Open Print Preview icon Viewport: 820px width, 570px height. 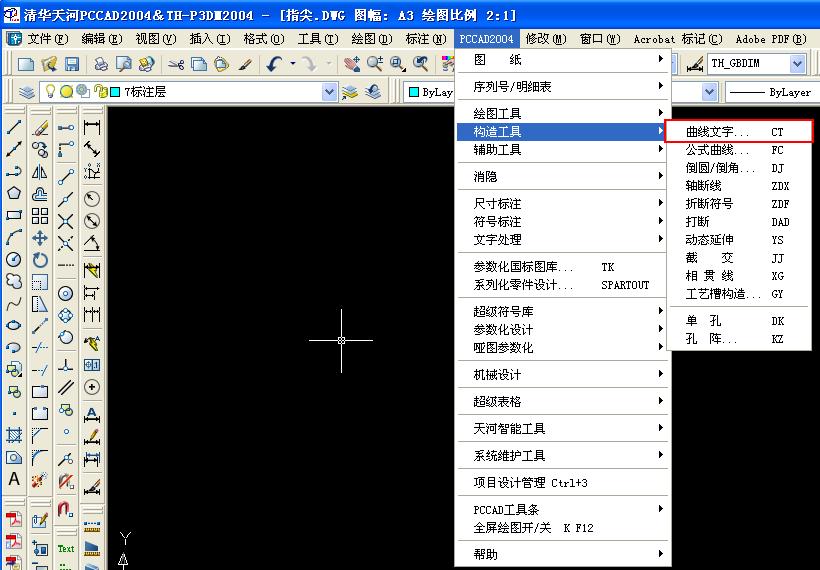point(123,64)
